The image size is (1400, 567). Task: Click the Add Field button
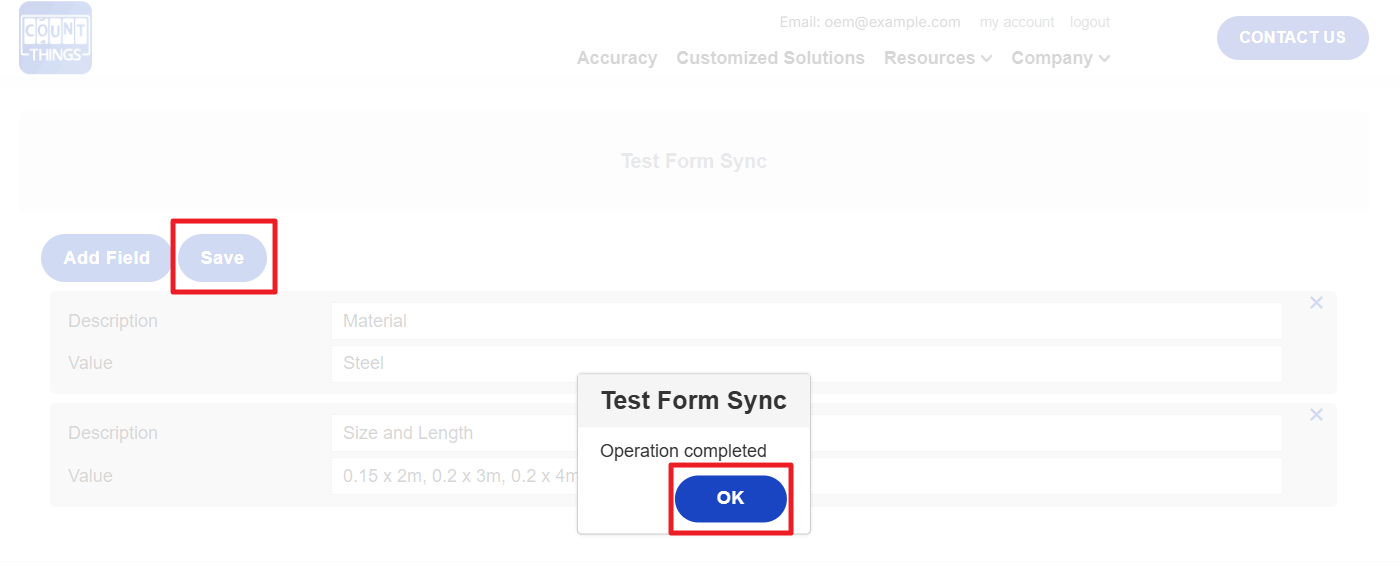(x=107, y=258)
